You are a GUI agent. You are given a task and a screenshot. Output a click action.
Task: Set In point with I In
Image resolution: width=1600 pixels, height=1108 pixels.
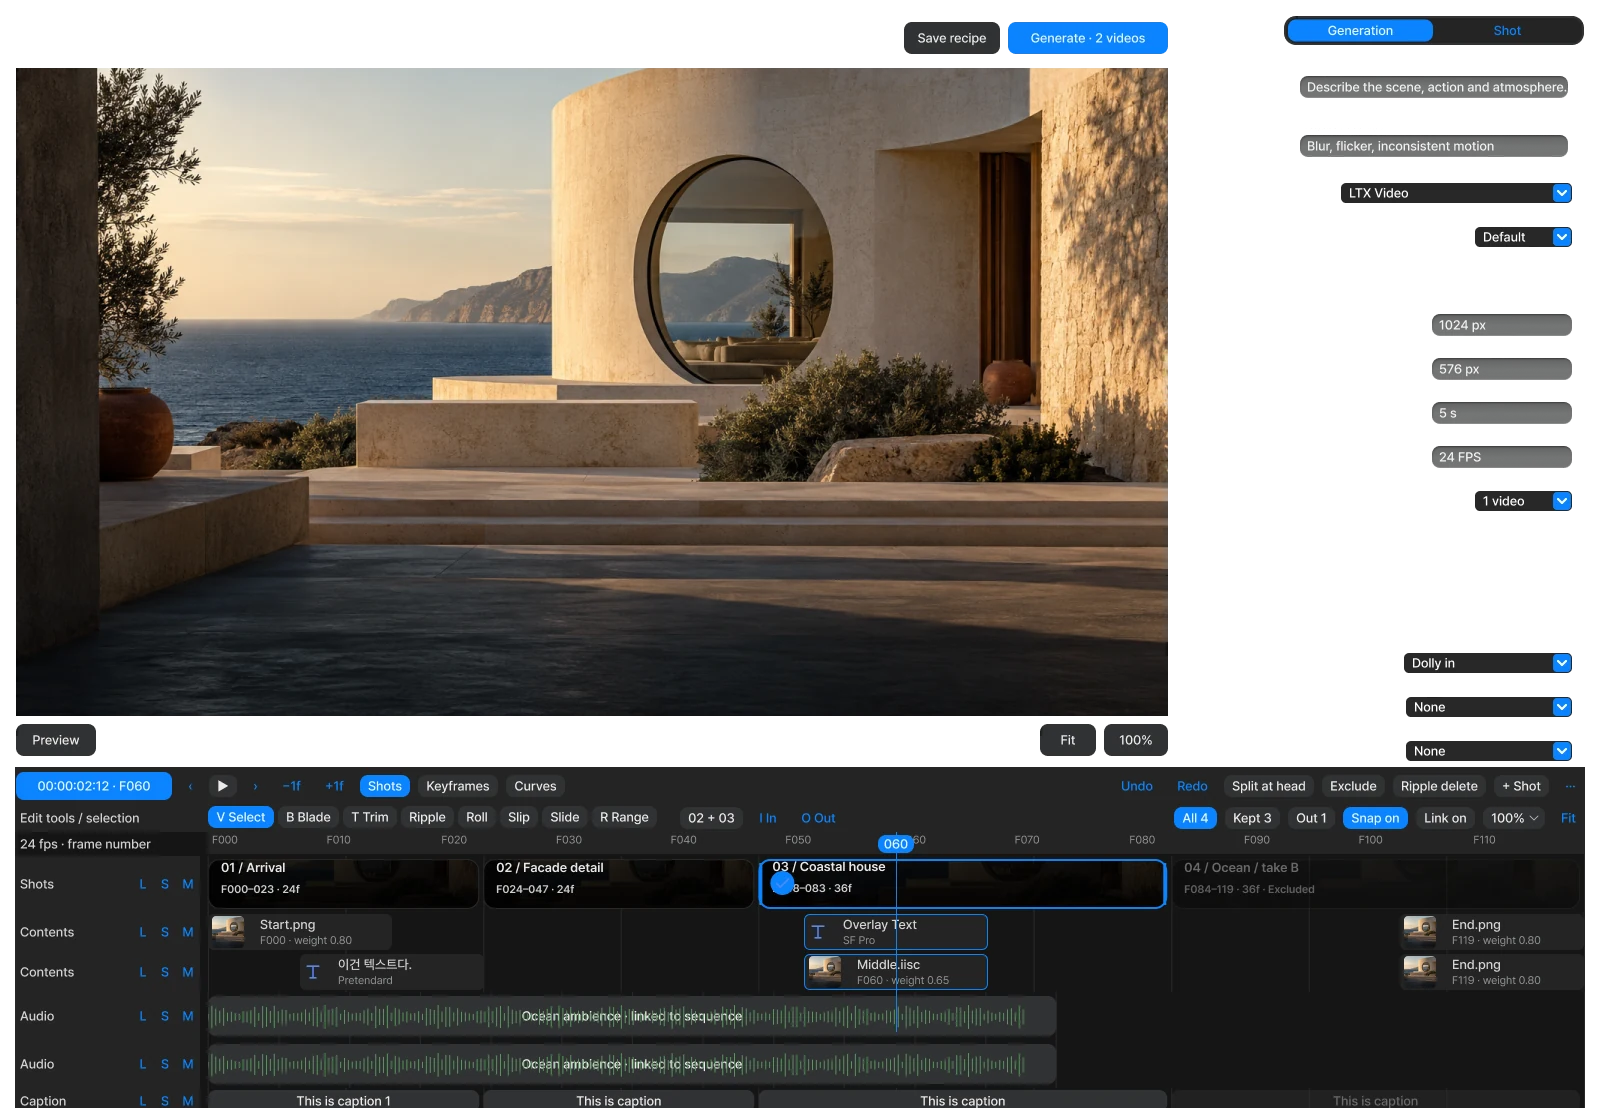(768, 818)
